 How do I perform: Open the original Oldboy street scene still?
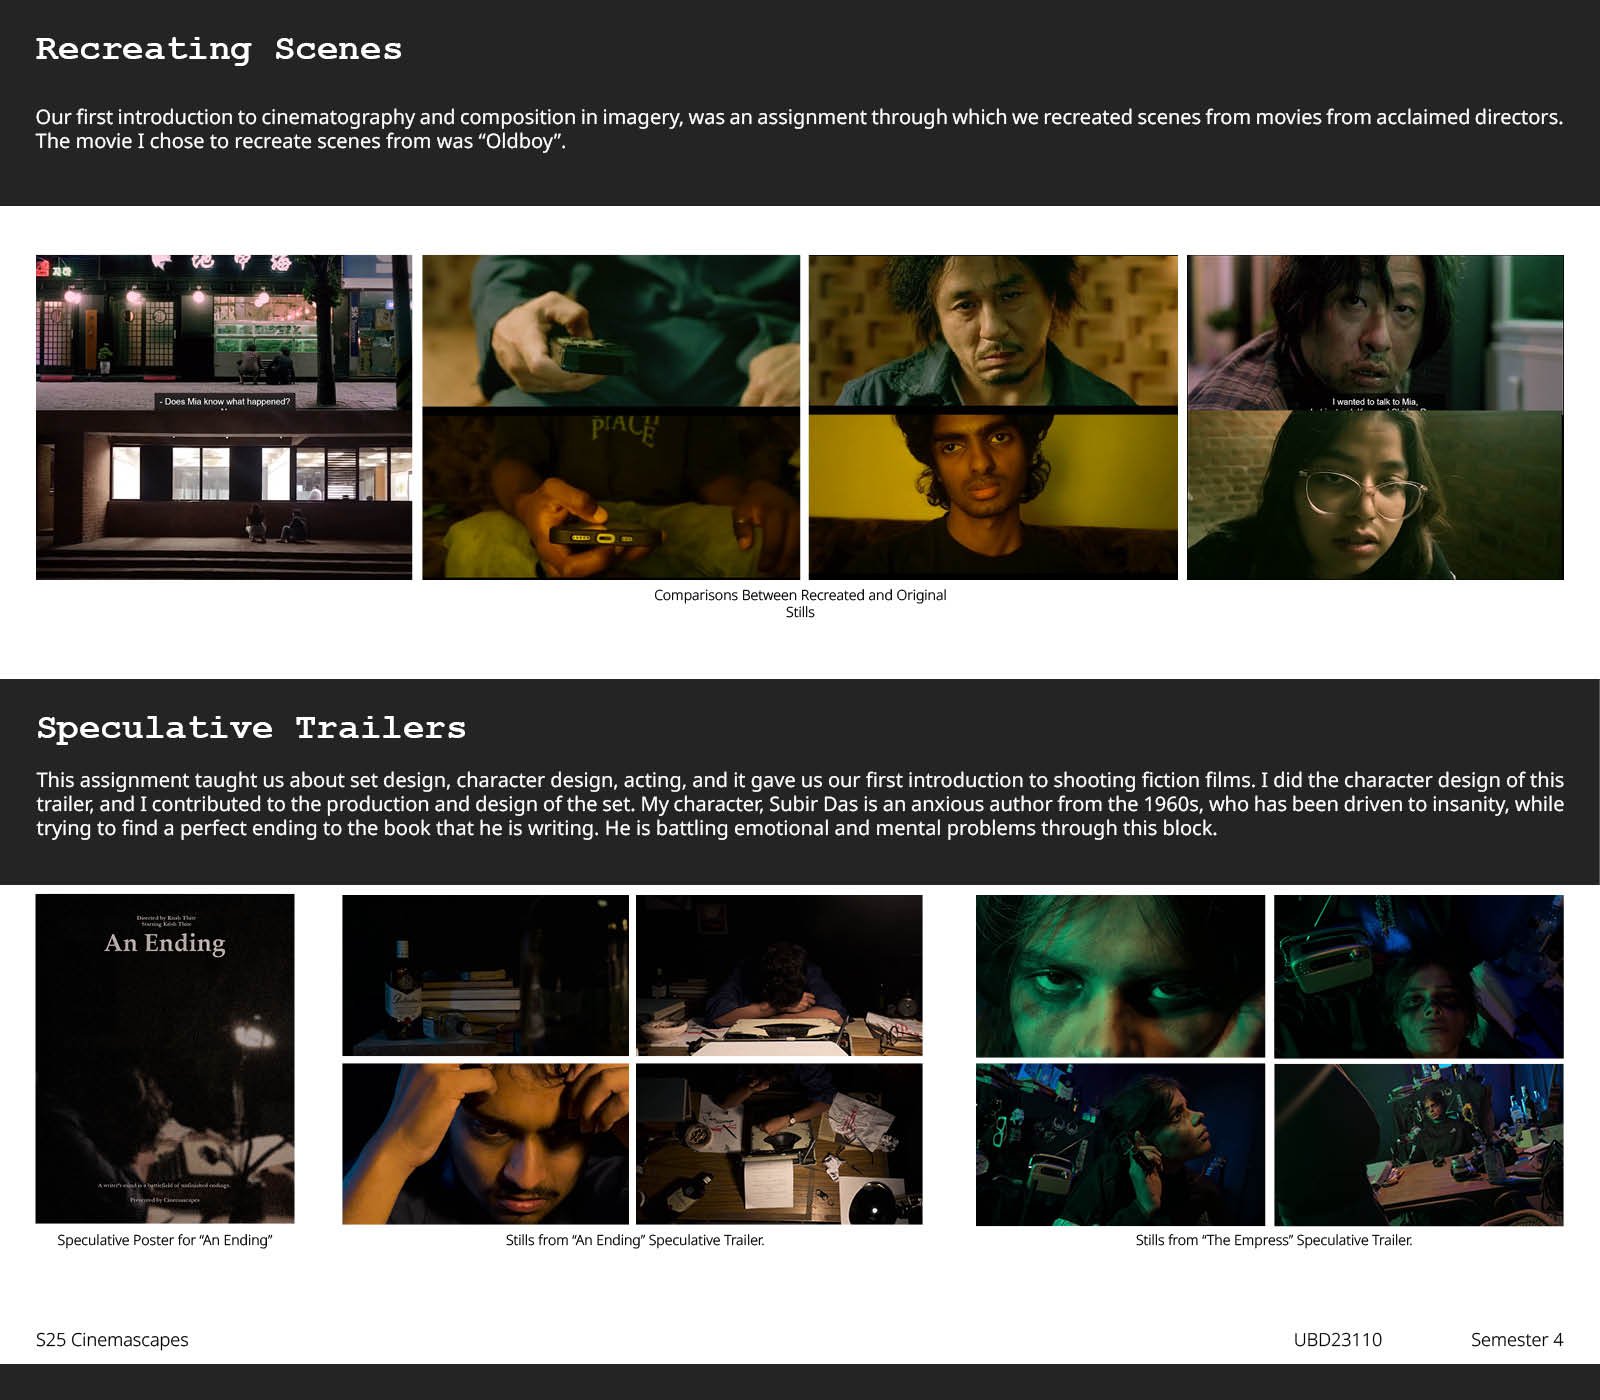224,332
